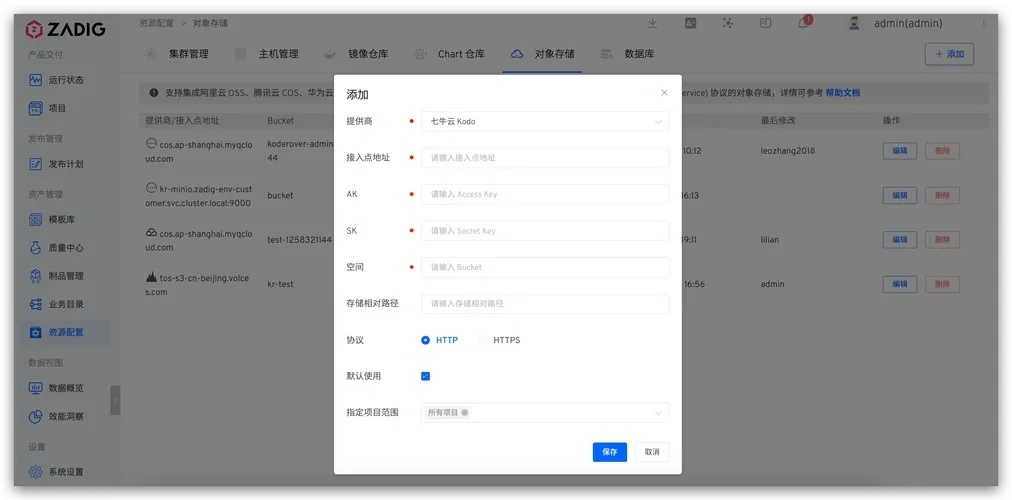Image resolution: width=1012 pixels, height=500 pixels.
Task: Remove the 所有项目 tag
Action: pos(465,412)
